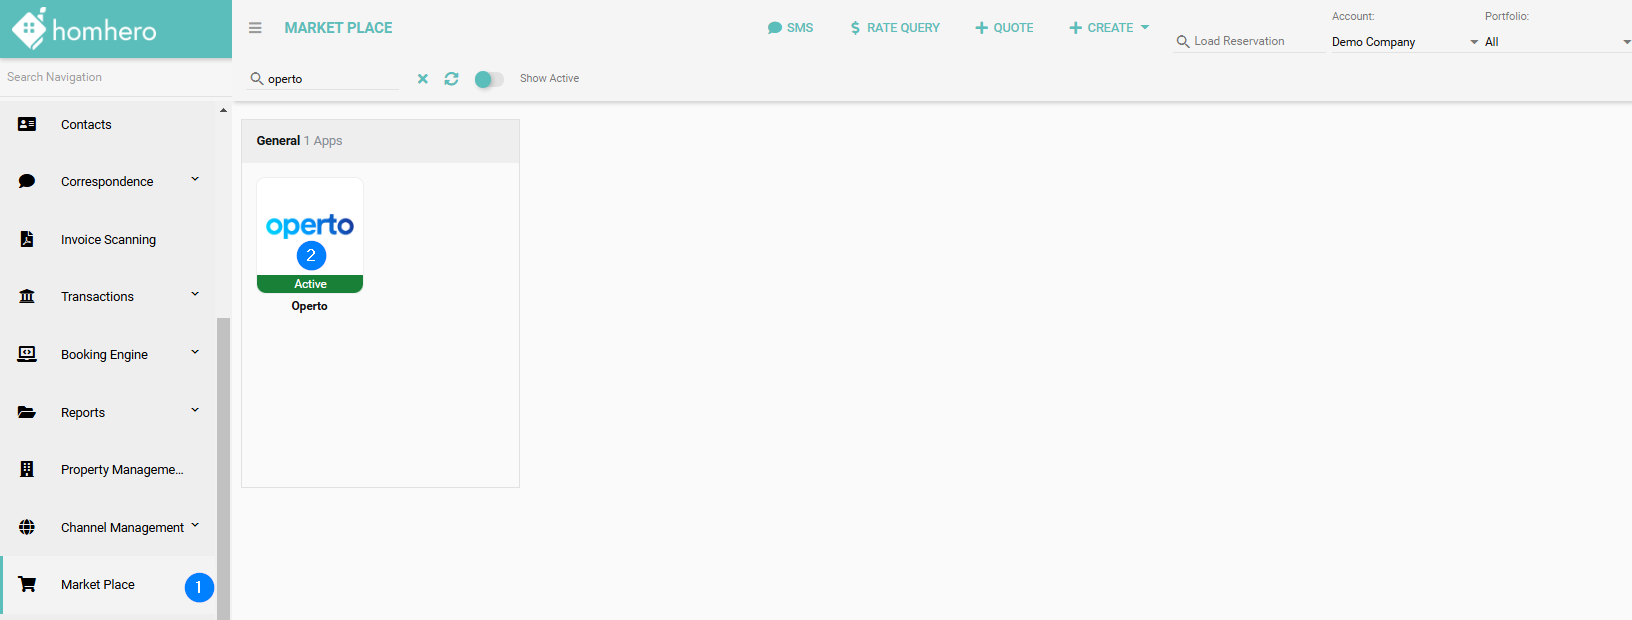Viewport: 1632px width, 620px height.
Task: Expand the Correspondence menu chevron
Action: pyautogui.click(x=195, y=180)
